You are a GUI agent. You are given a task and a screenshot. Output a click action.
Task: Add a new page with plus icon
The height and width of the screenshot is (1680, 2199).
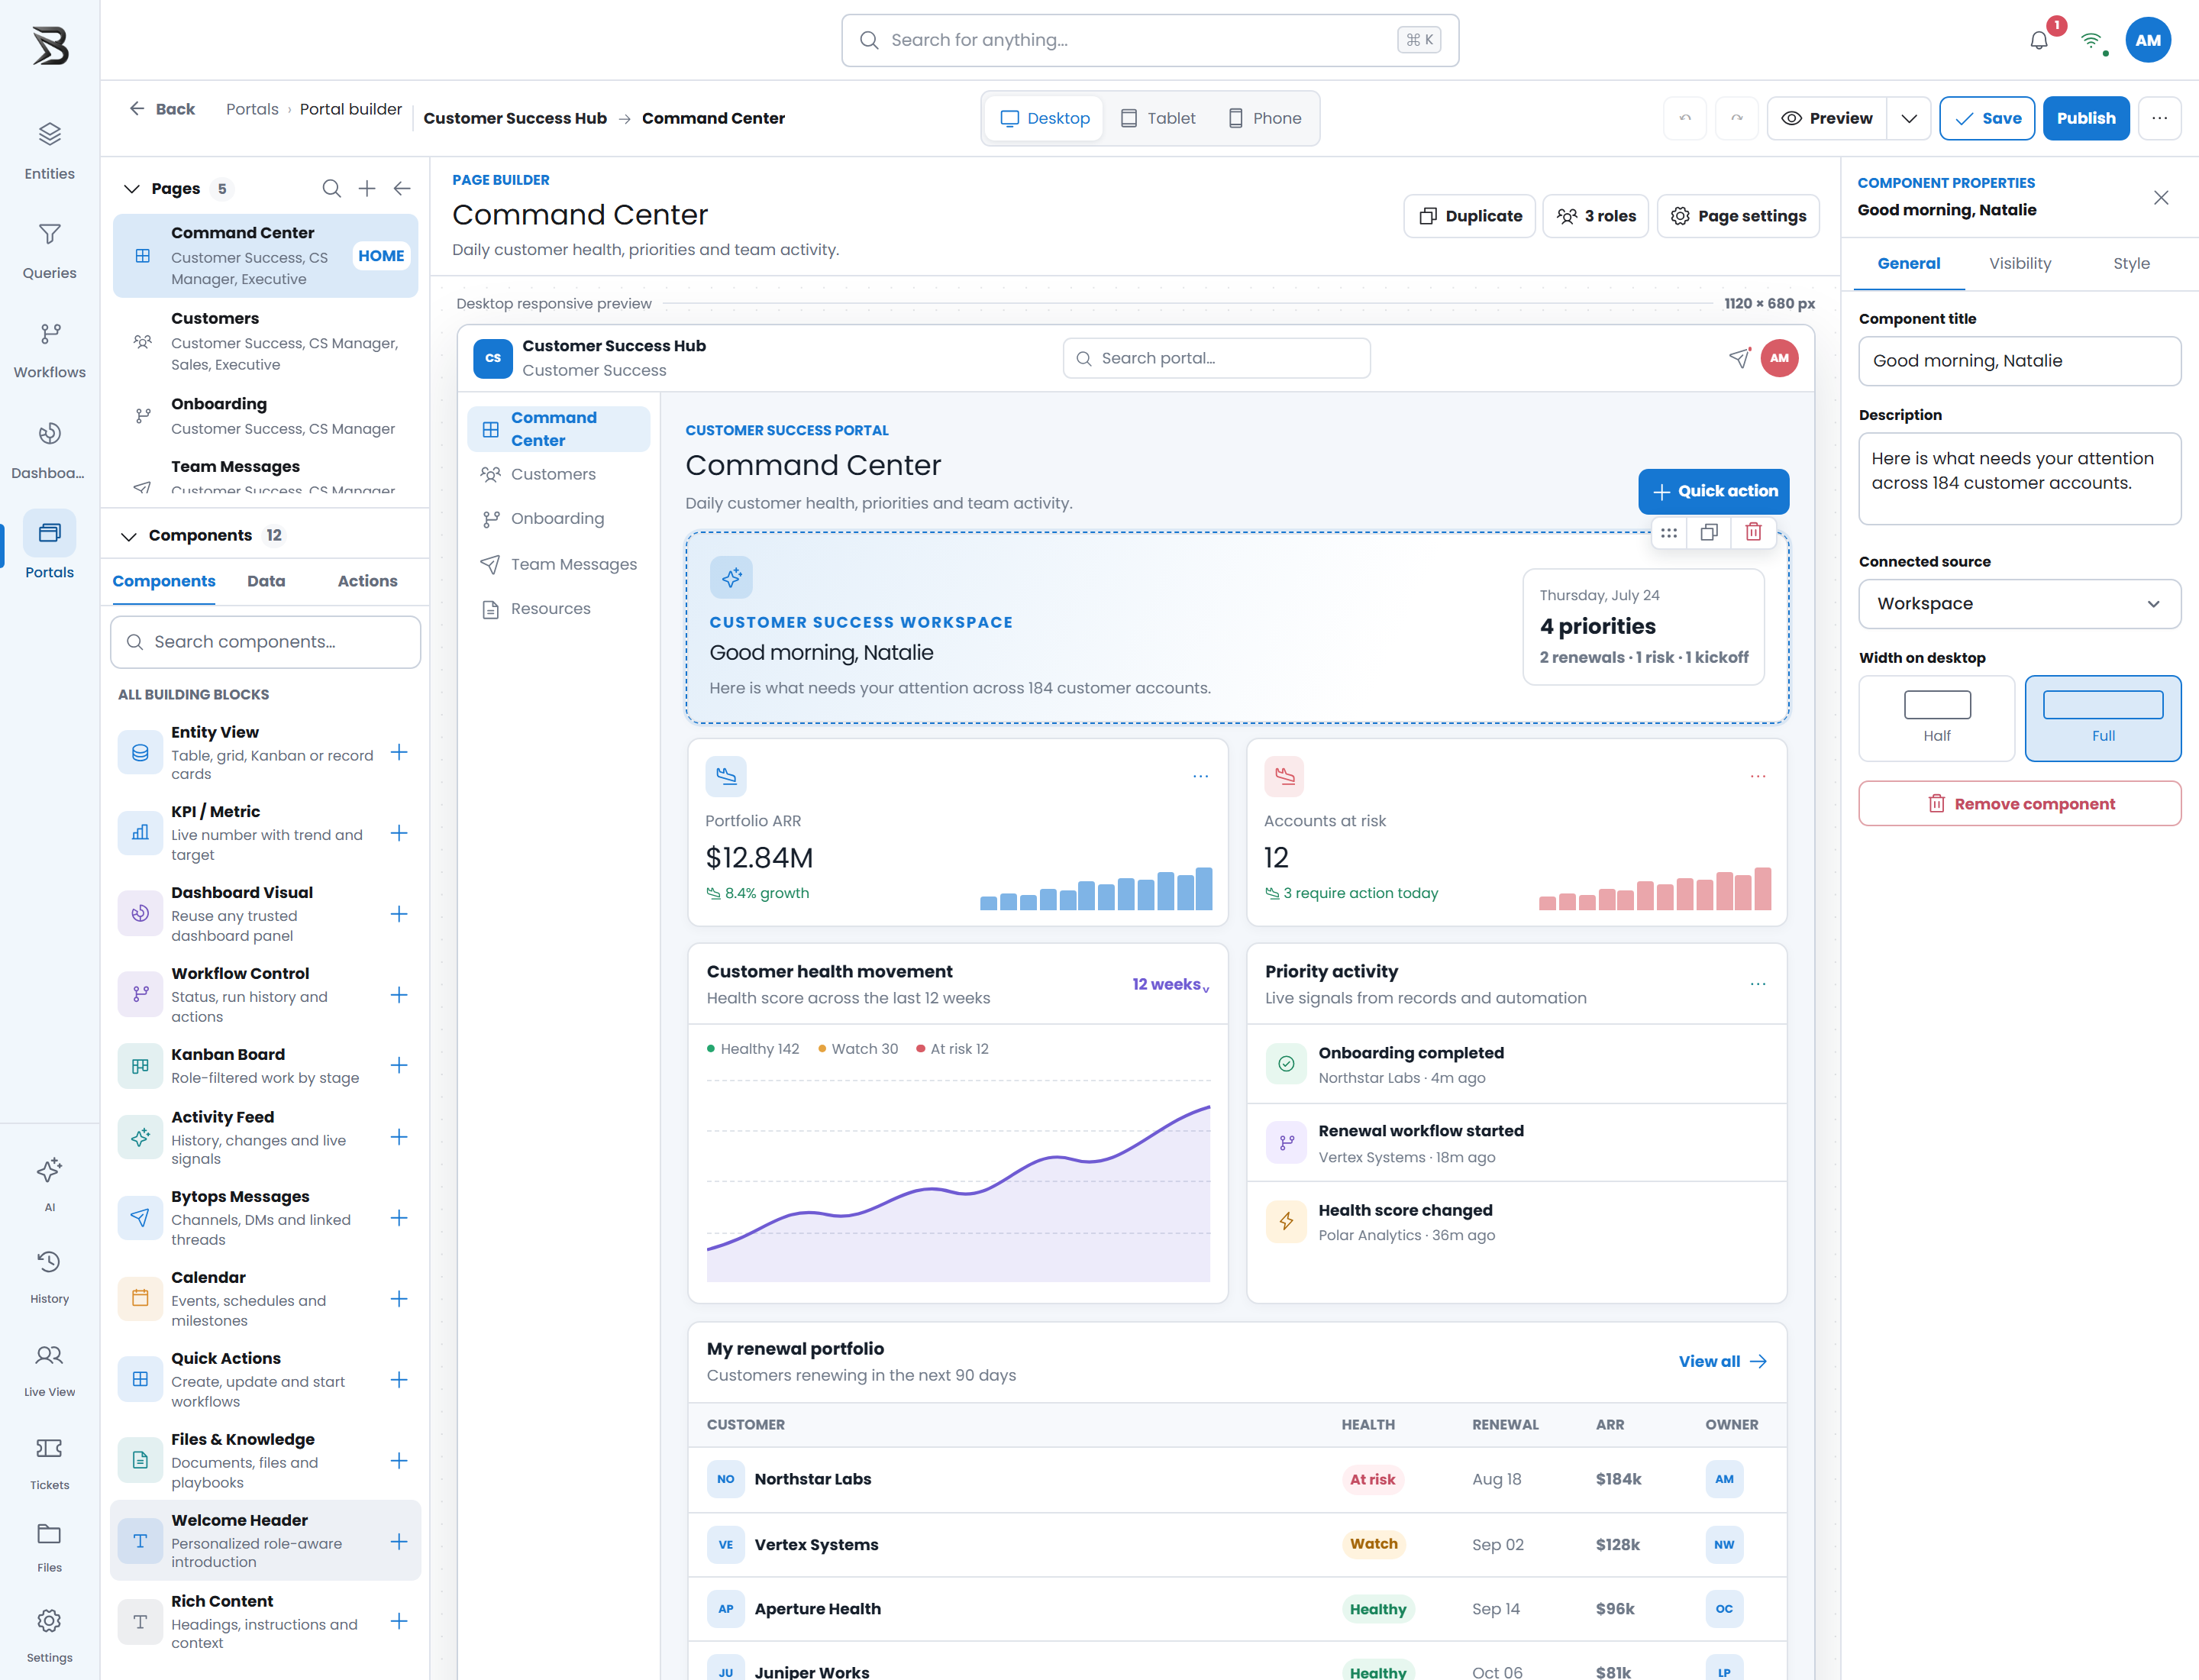(367, 188)
